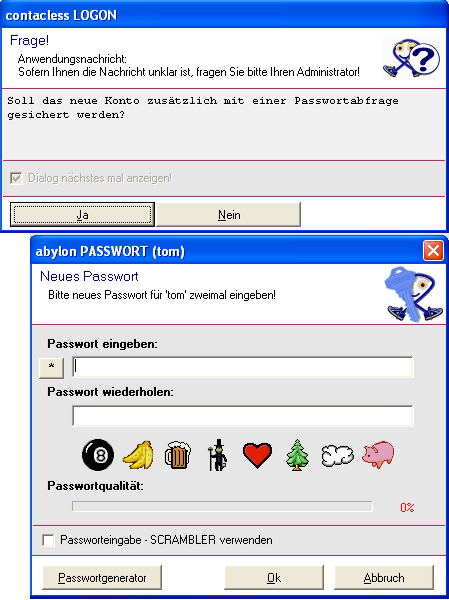449x600 pixels.
Task: Click the 8-ball password symbol icon
Action: [98, 455]
